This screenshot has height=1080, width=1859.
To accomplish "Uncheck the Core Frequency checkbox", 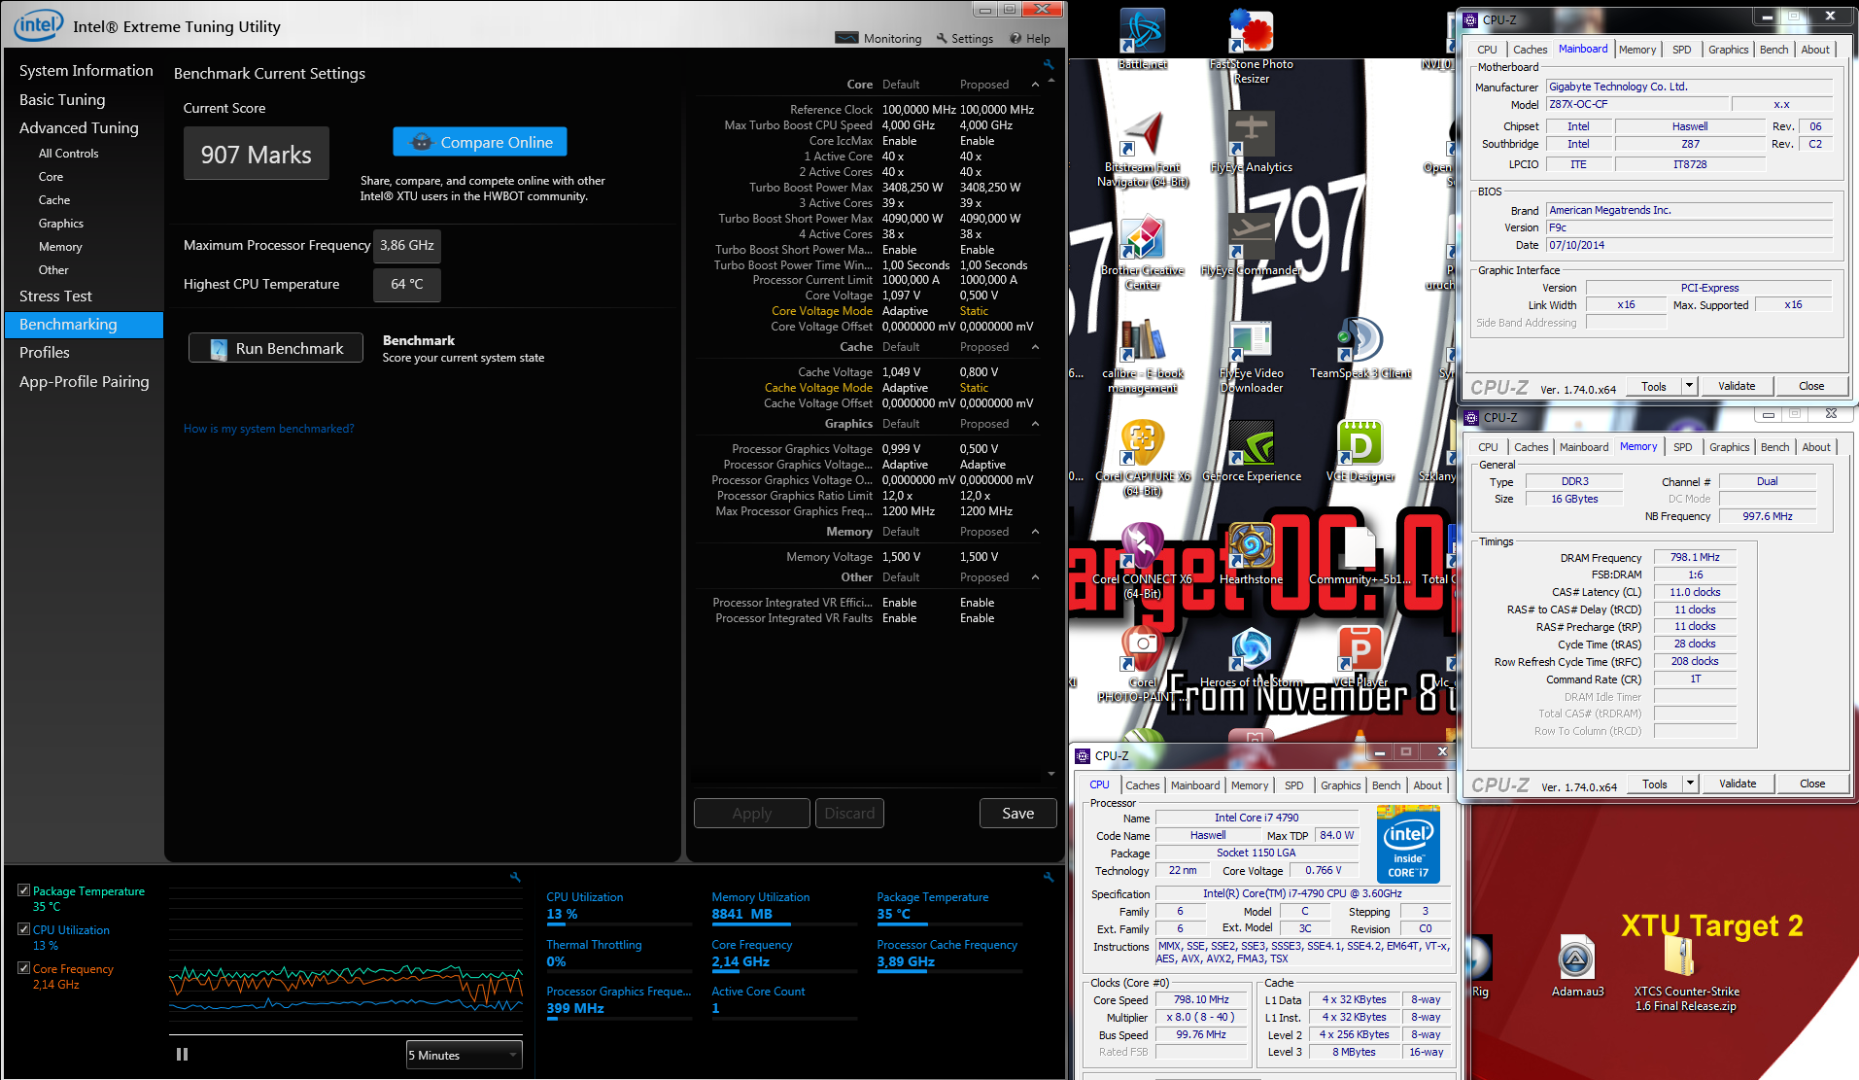I will coord(24,968).
